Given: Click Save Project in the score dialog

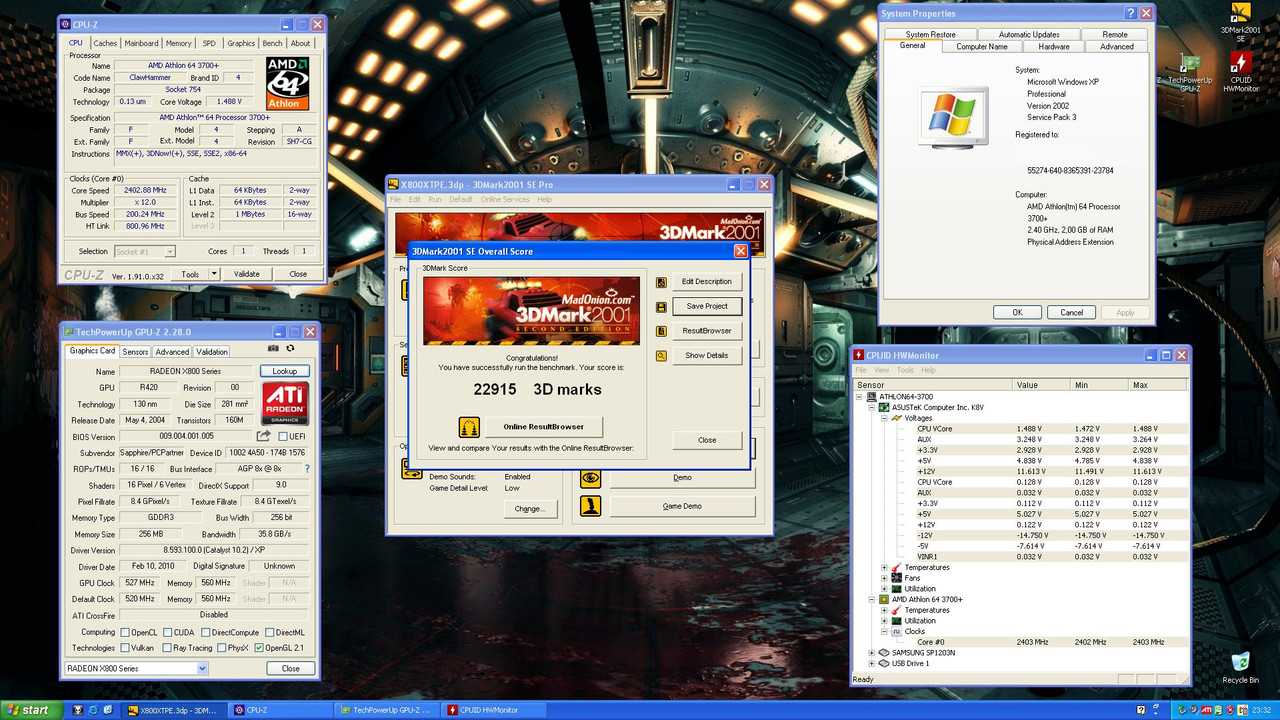Looking at the screenshot, I should click(707, 306).
